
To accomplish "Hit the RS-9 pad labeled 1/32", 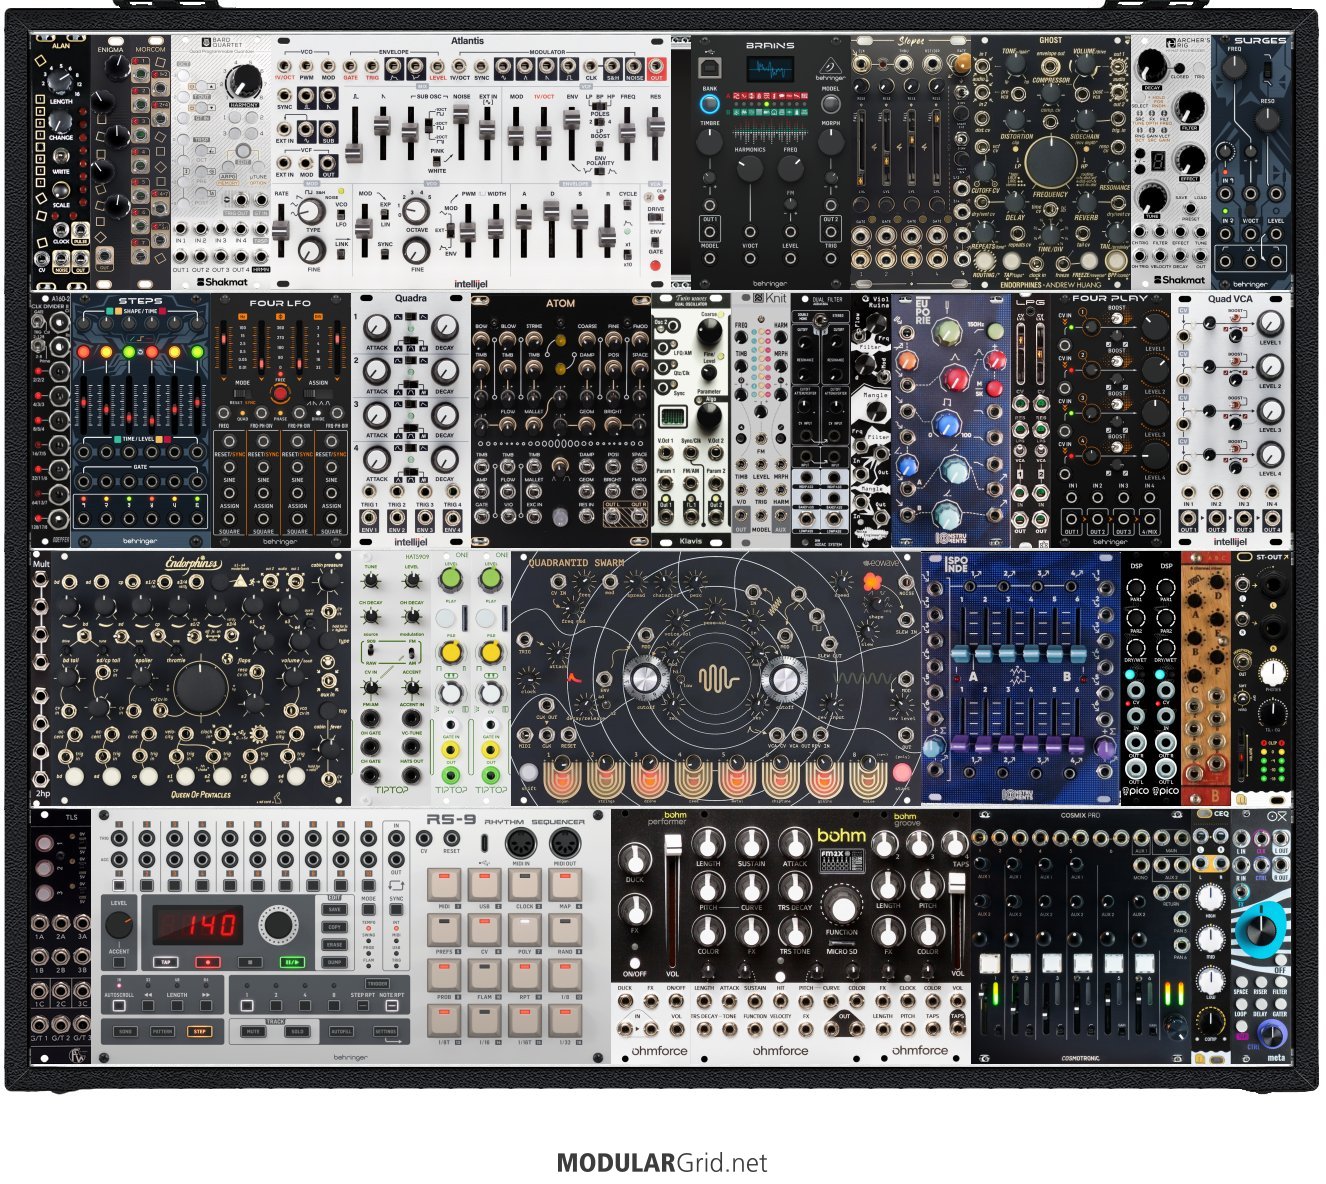I will (x=565, y=1019).
